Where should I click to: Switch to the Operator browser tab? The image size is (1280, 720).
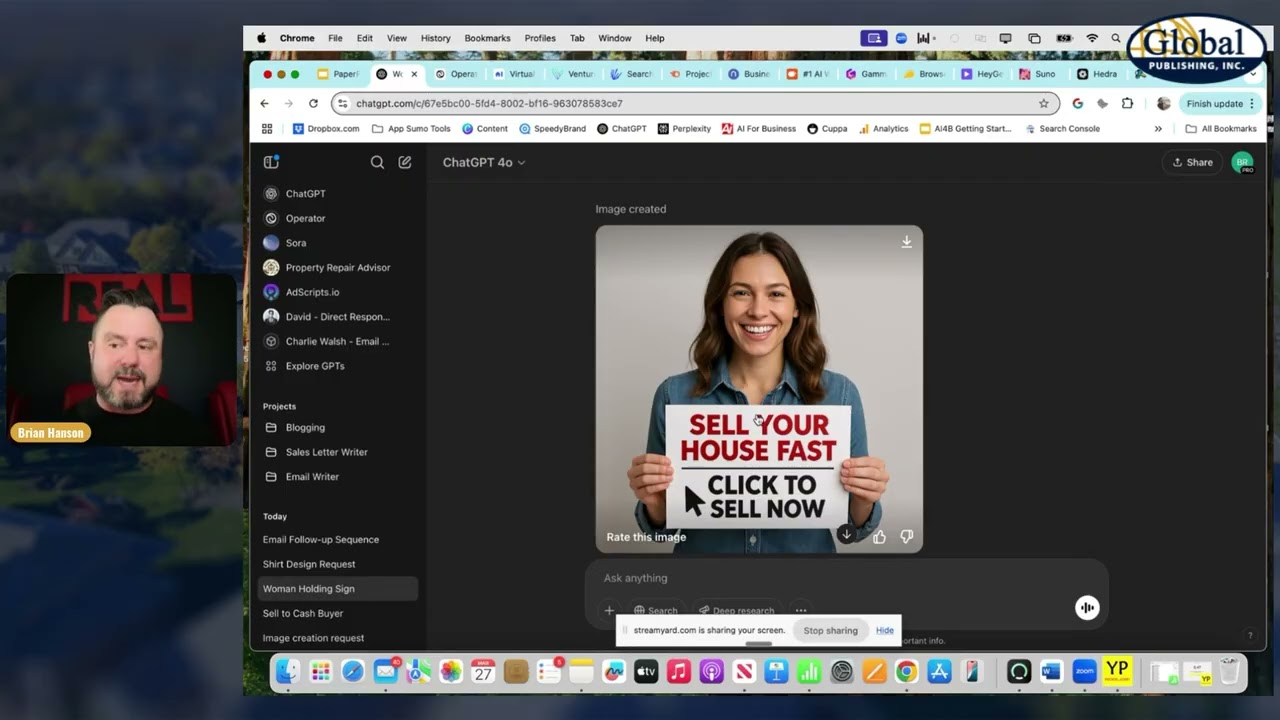456,74
